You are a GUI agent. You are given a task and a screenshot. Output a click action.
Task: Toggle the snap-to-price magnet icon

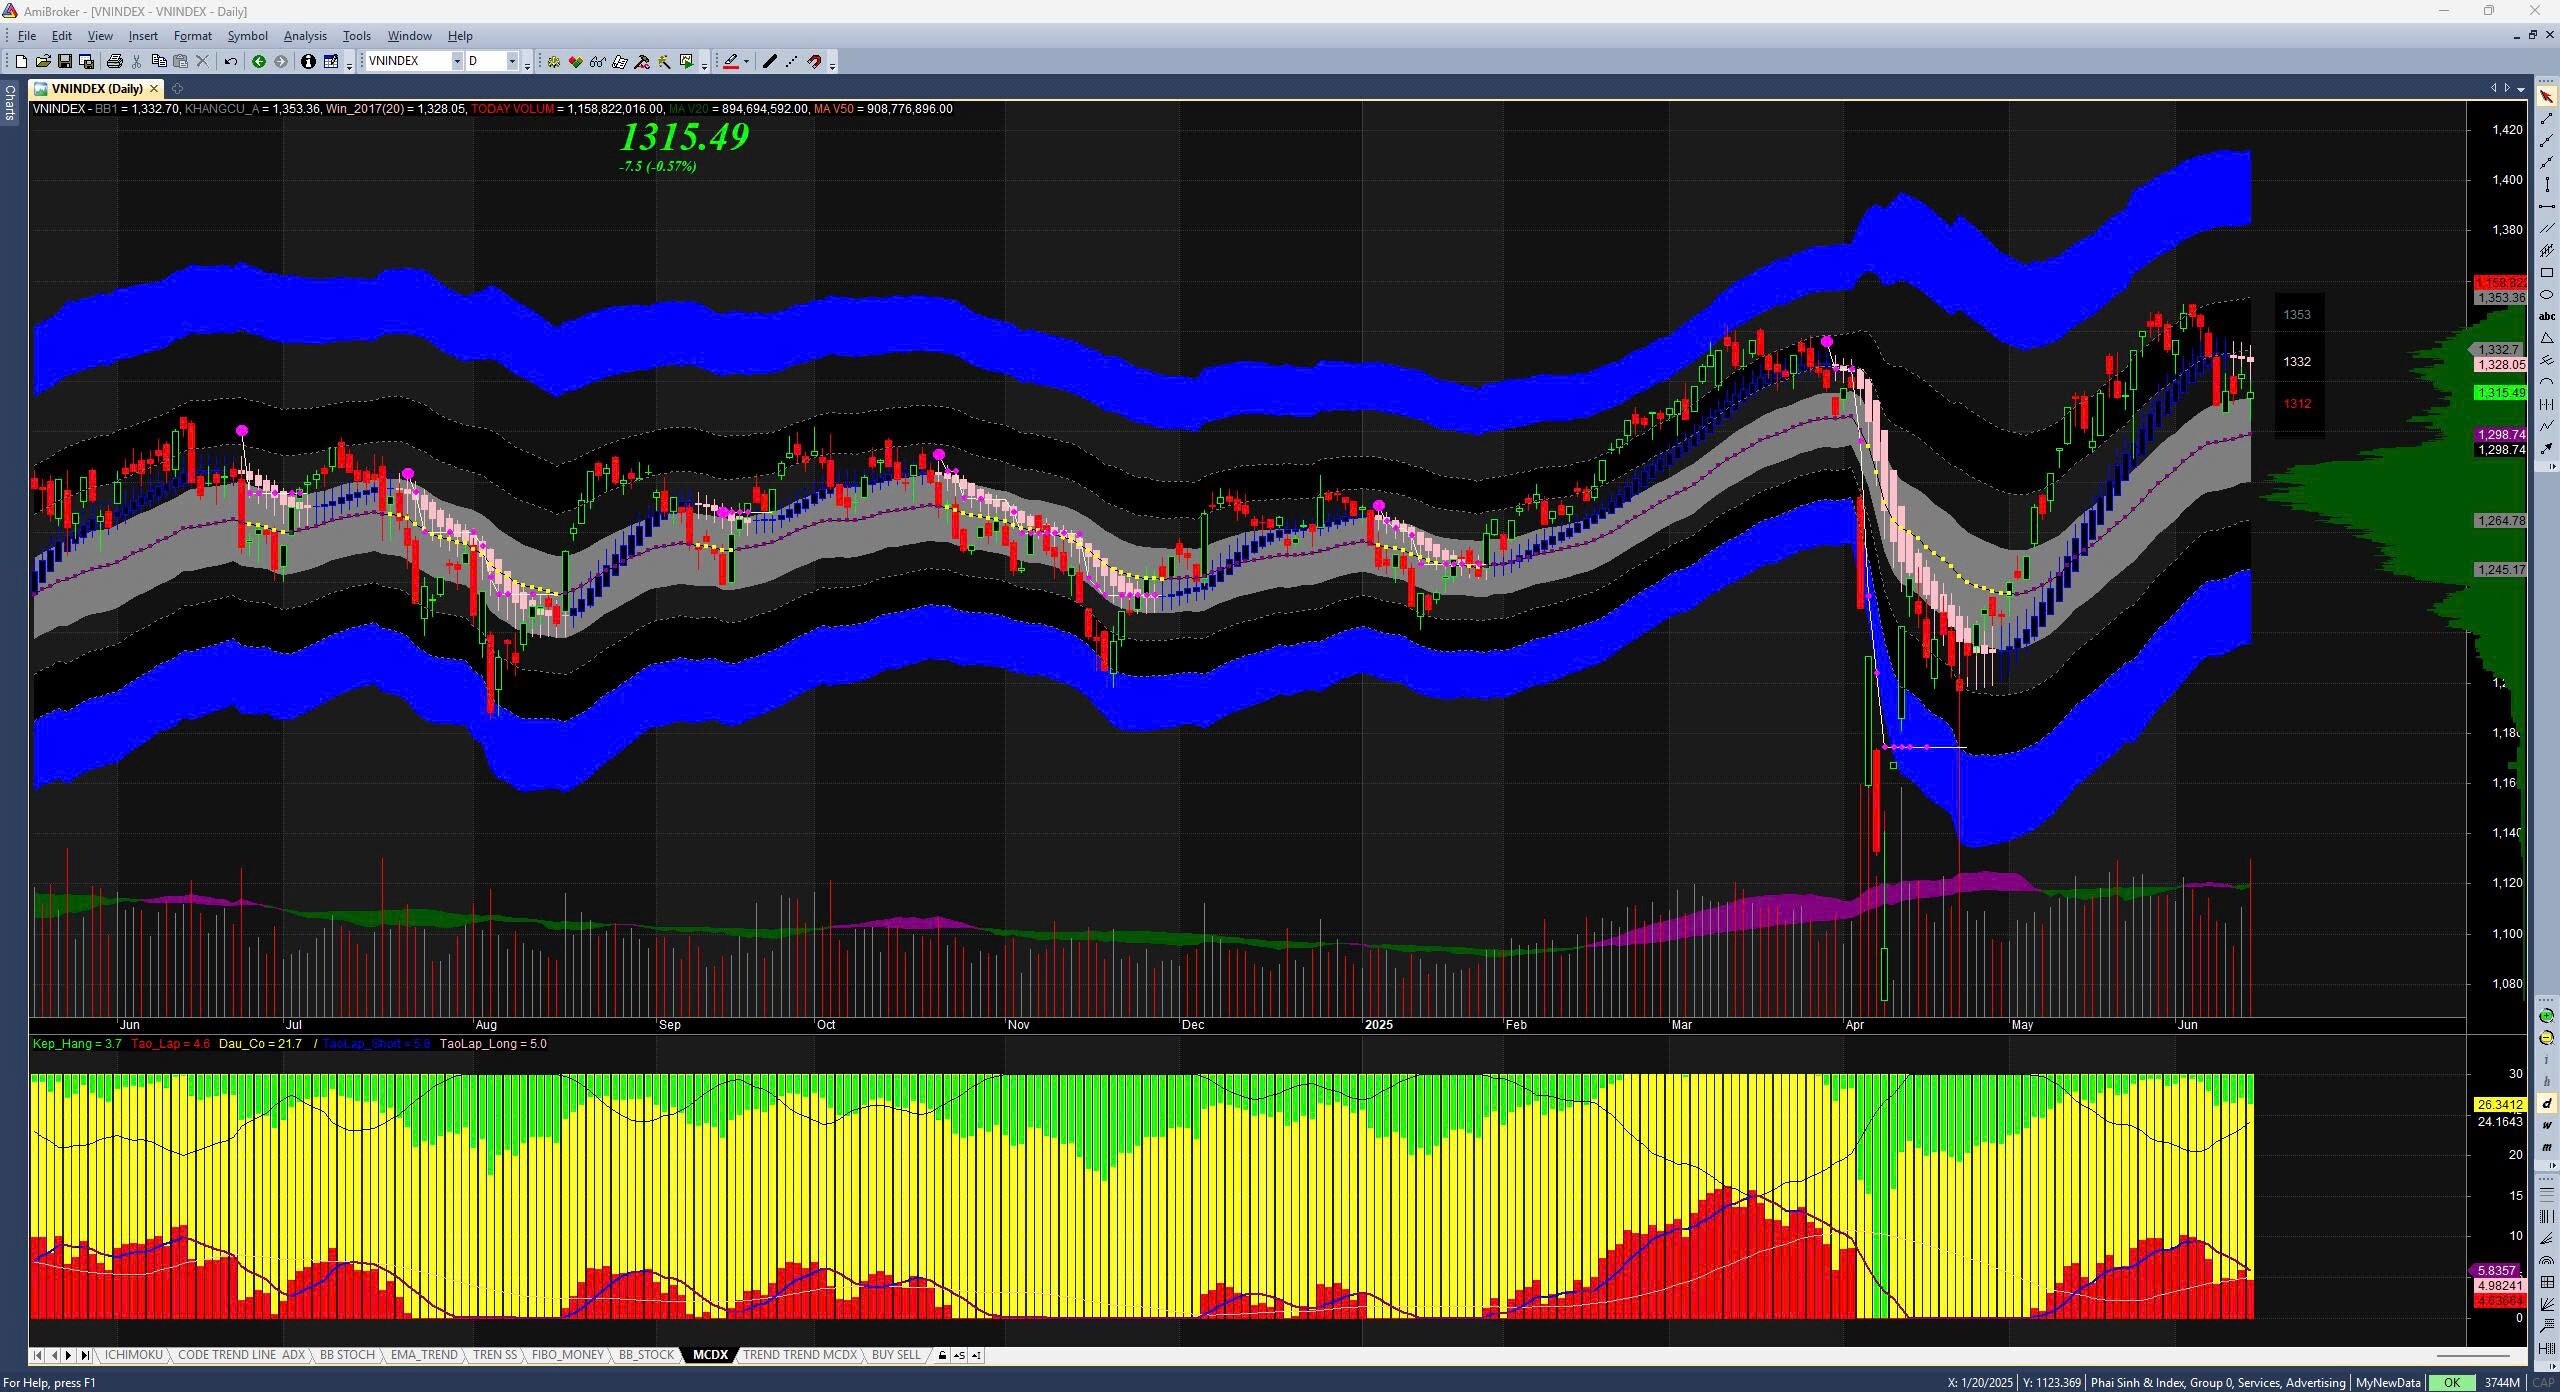[x=815, y=61]
